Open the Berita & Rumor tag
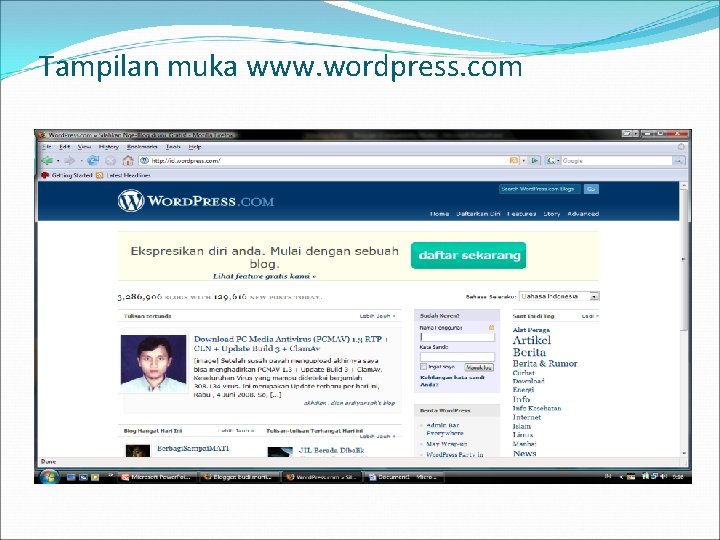This screenshot has height=540, width=720. (545, 363)
